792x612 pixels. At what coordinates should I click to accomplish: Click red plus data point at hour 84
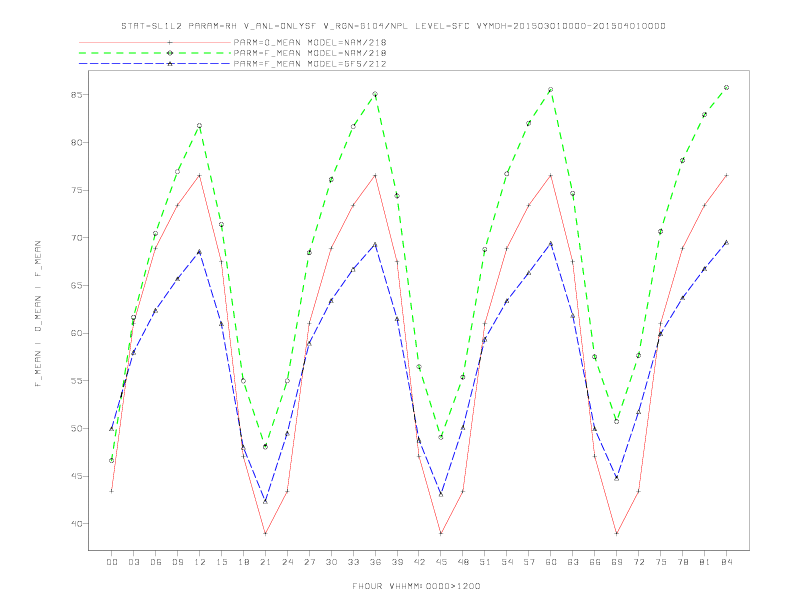(726, 175)
